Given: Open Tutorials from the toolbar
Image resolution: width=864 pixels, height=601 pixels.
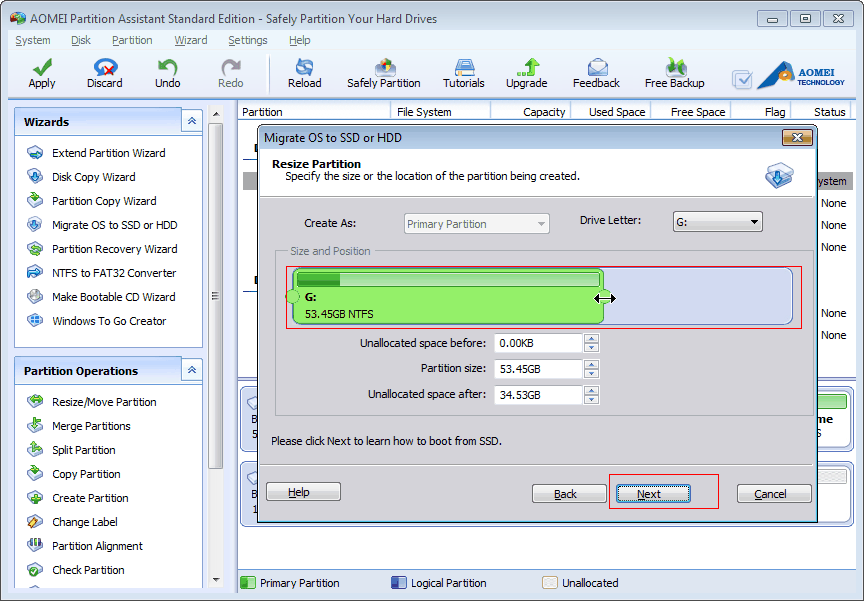Looking at the screenshot, I should coord(463,73).
